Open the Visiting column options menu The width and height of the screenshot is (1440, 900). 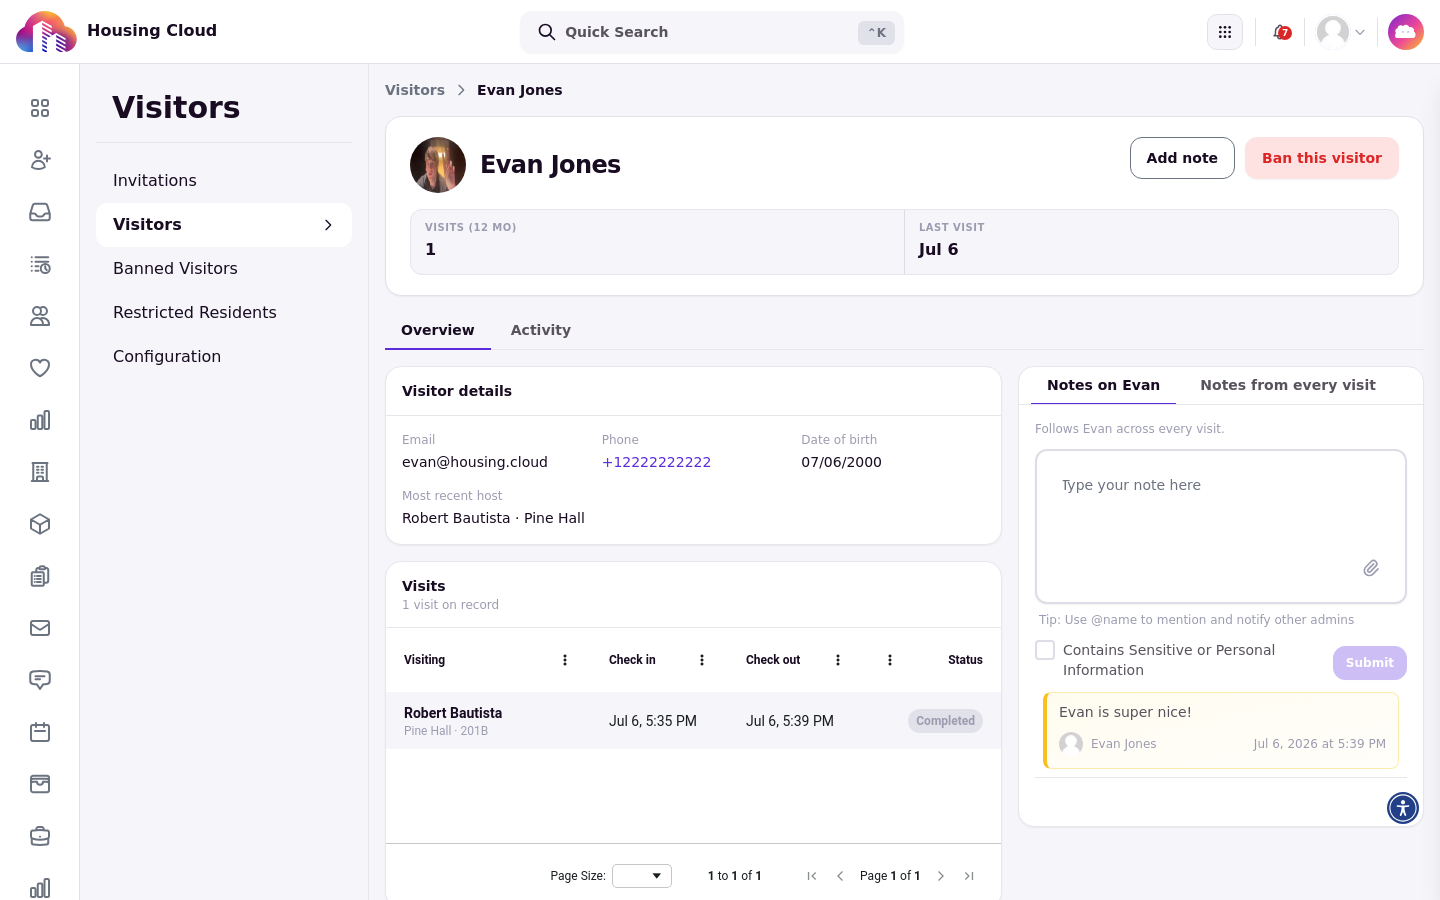point(565,660)
